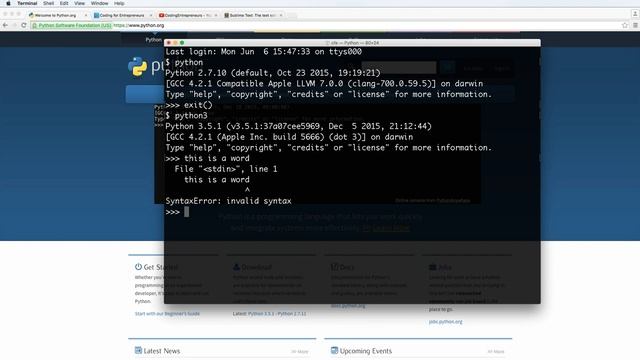
Task: Close the Coding for Entrepreneurs tab
Action: [x=151, y=16]
